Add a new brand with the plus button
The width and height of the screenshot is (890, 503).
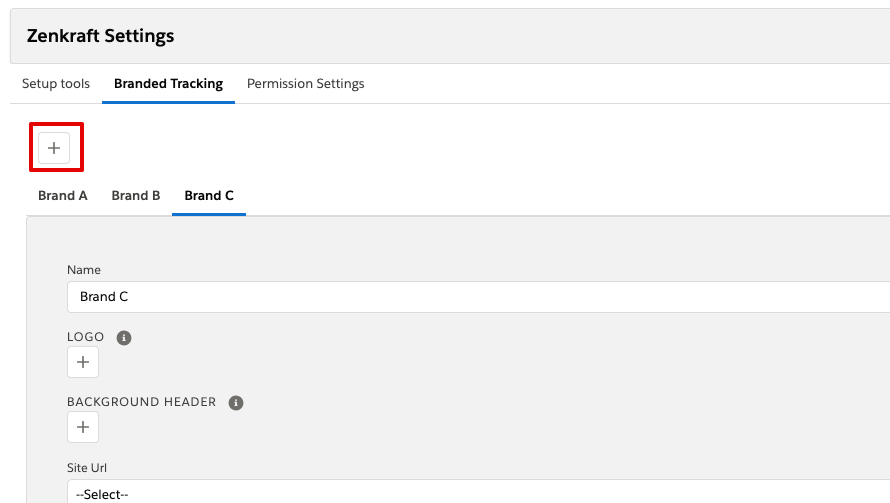coord(54,148)
